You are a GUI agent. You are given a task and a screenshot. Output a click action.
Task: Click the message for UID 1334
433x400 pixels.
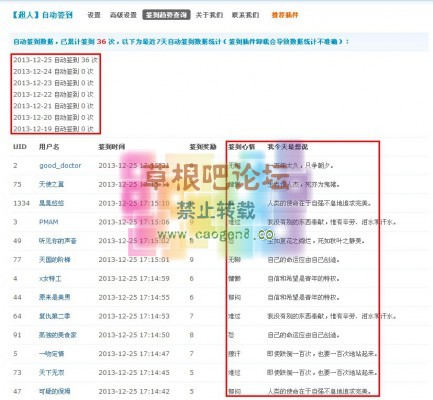tap(319, 203)
